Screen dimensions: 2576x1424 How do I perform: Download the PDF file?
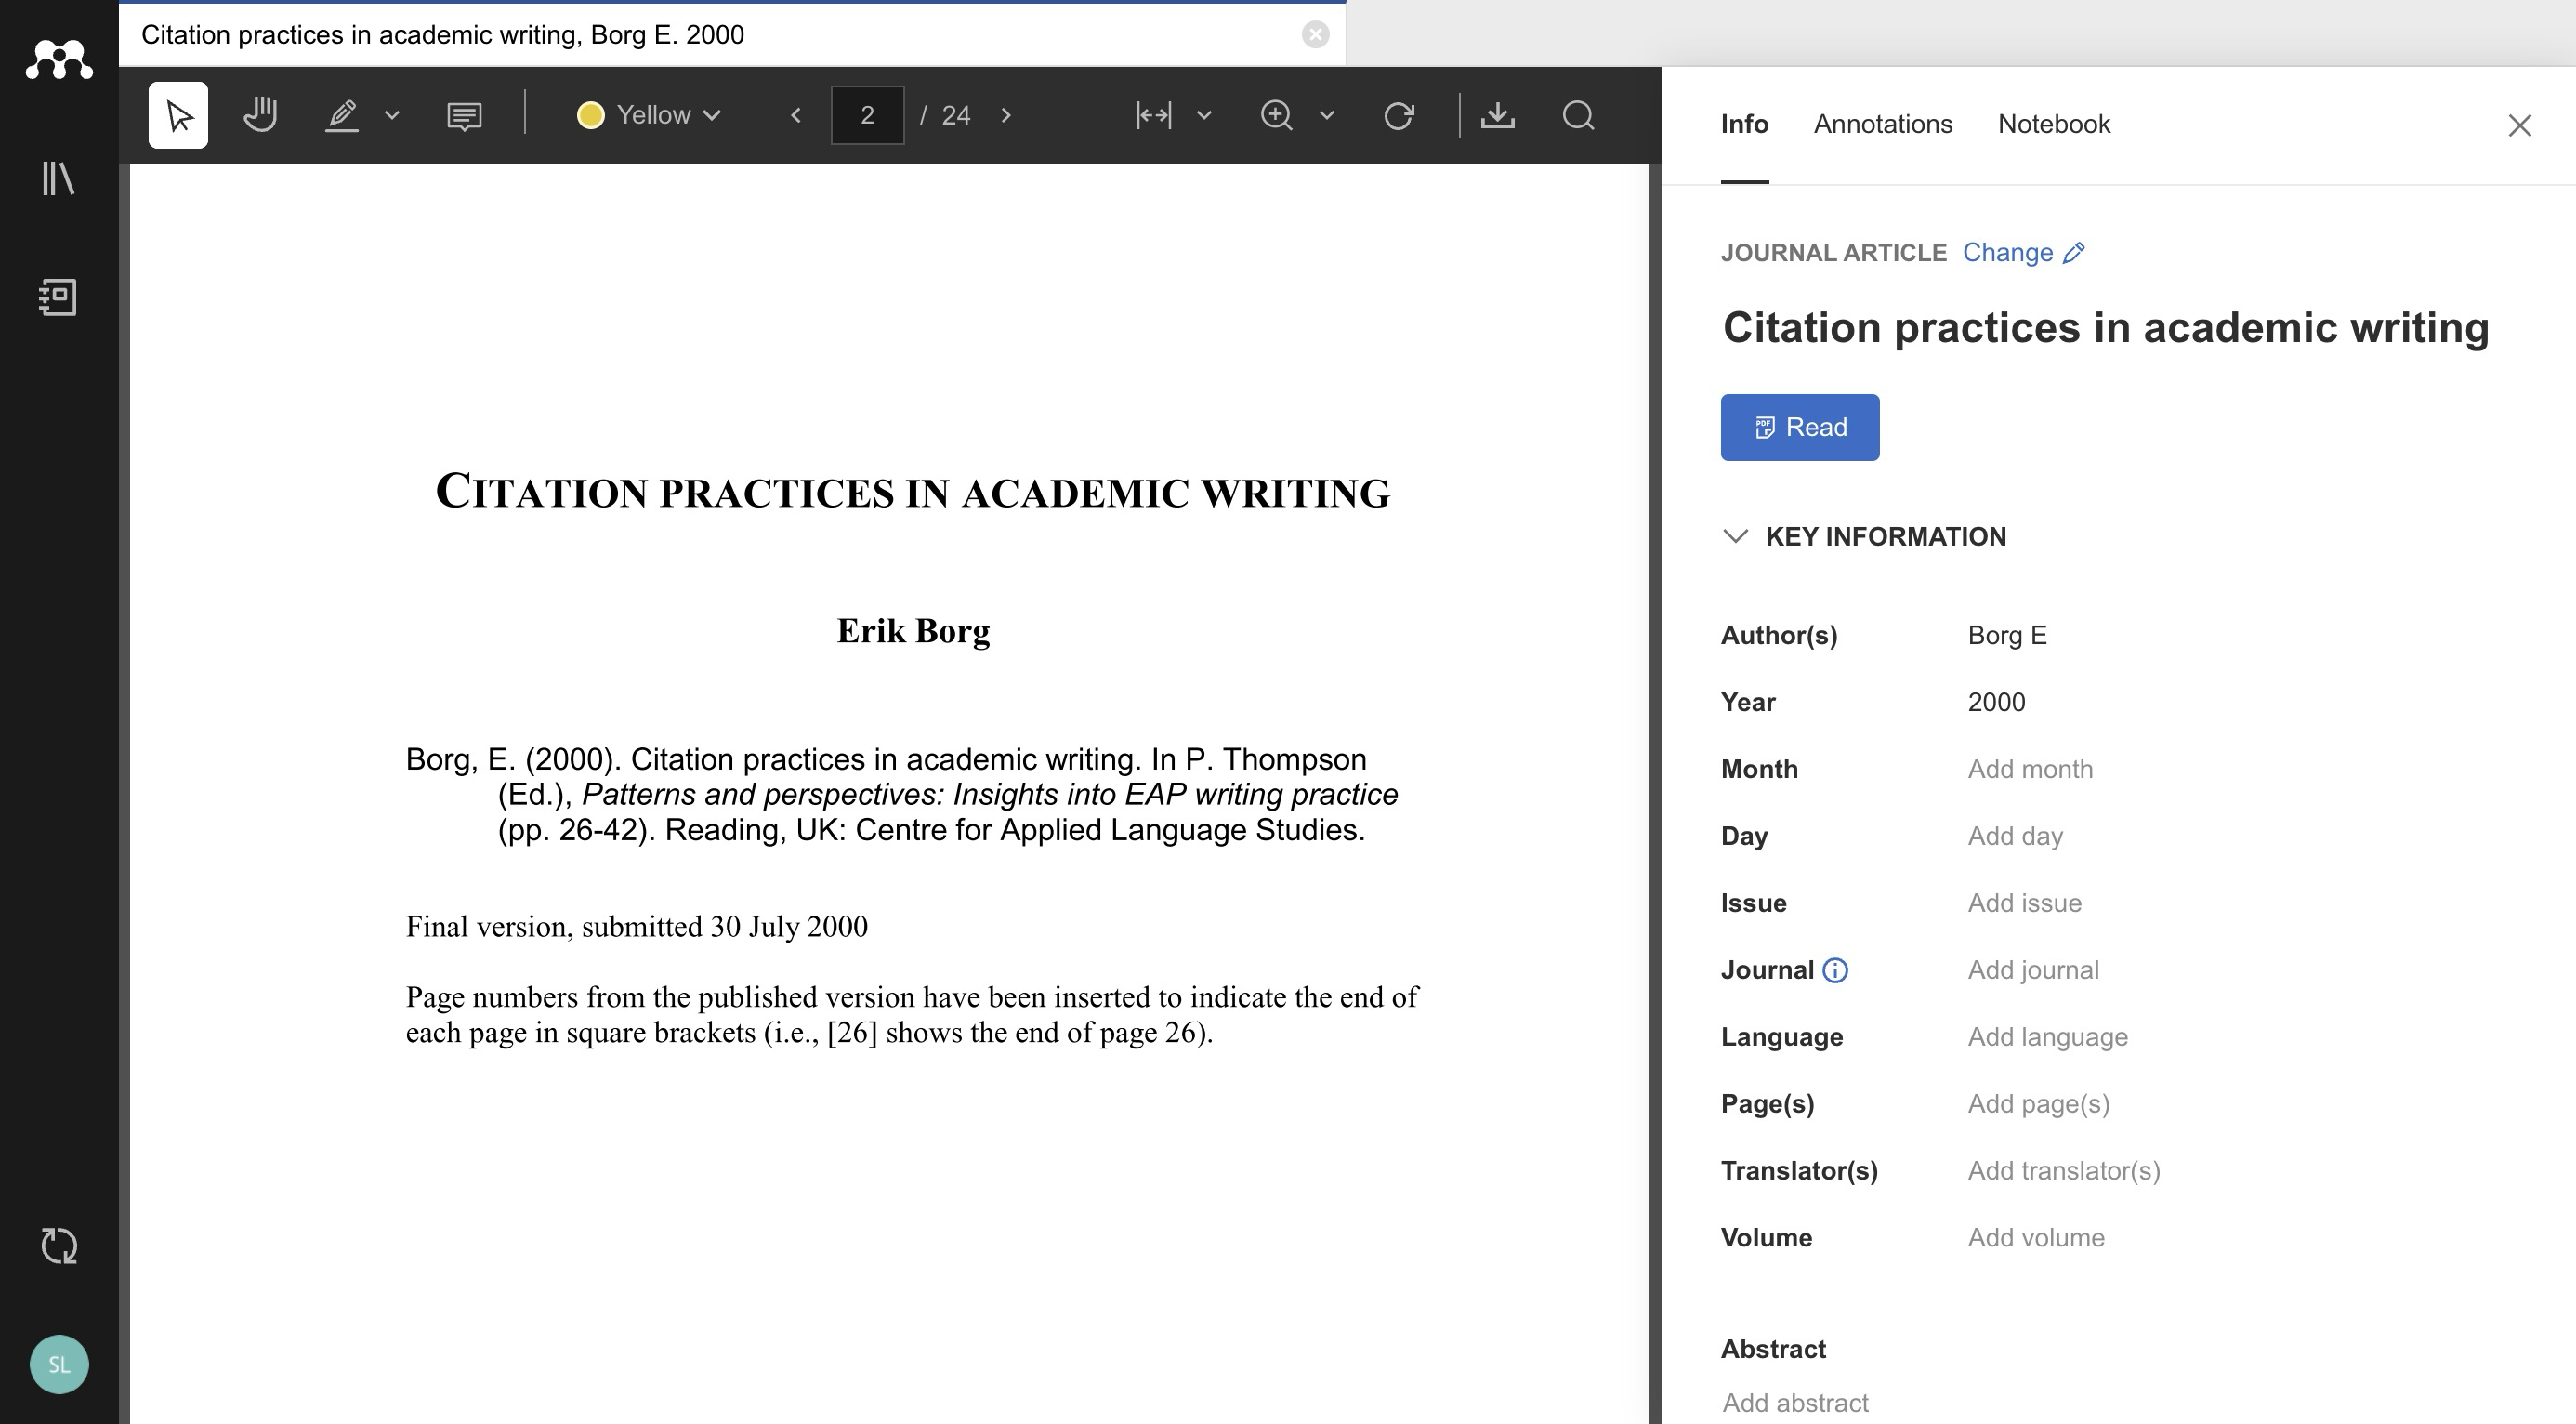(x=1497, y=115)
